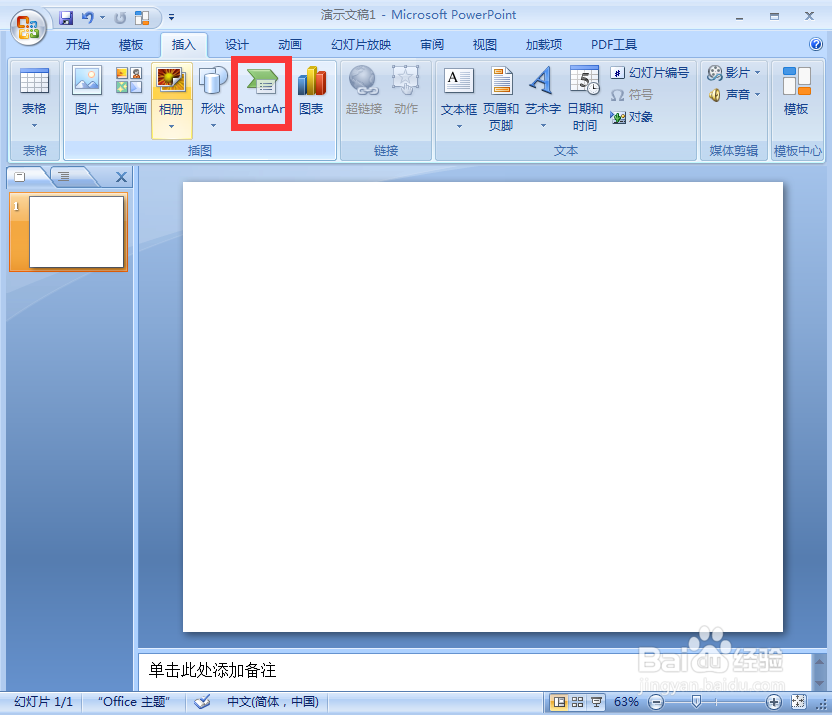Image resolution: width=832 pixels, height=715 pixels.
Task: Insert date and time
Action: click(585, 99)
